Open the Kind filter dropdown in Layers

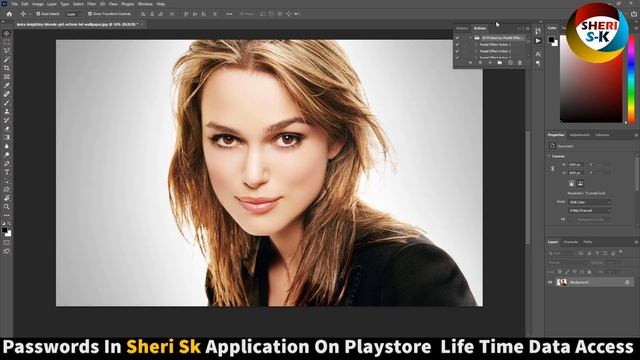pos(561,253)
